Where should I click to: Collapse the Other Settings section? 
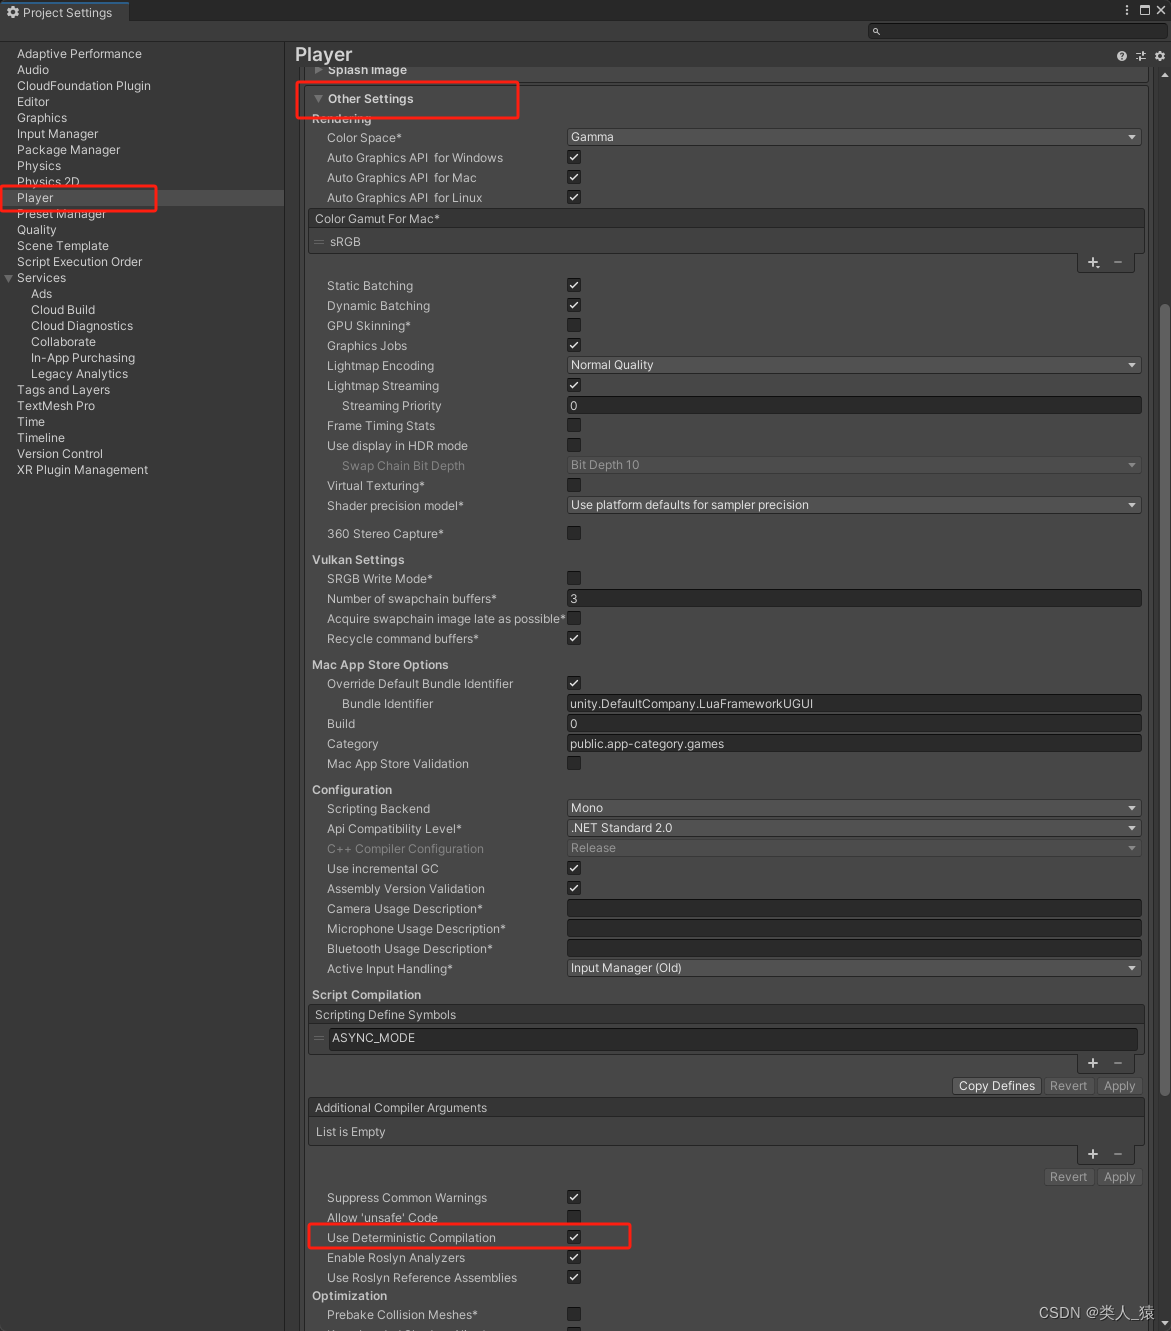point(318,99)
